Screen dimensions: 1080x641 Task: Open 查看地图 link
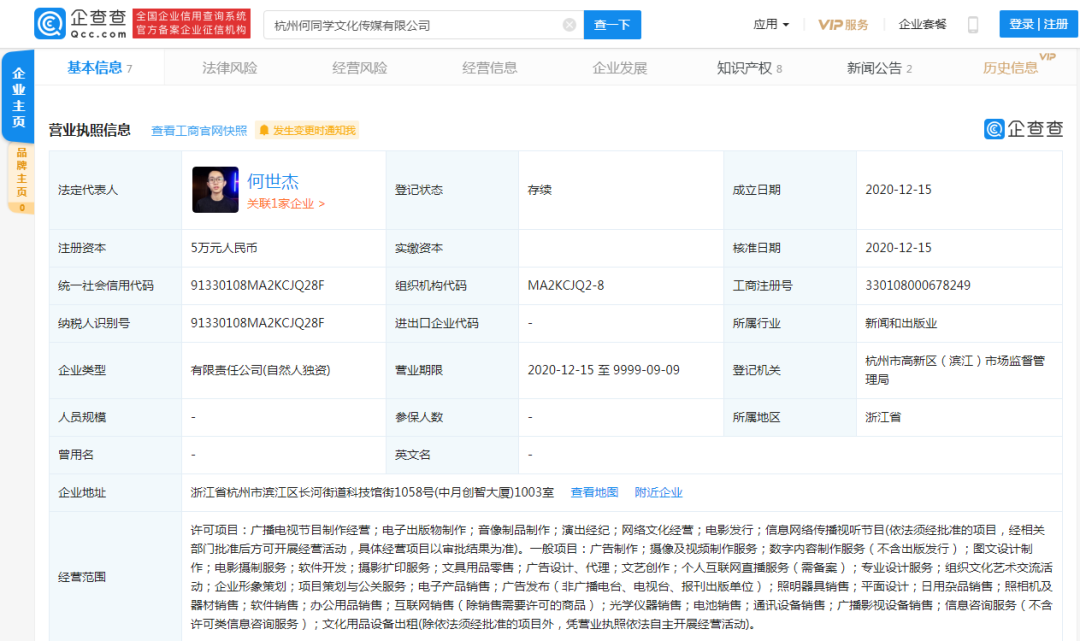coord(594,492)
